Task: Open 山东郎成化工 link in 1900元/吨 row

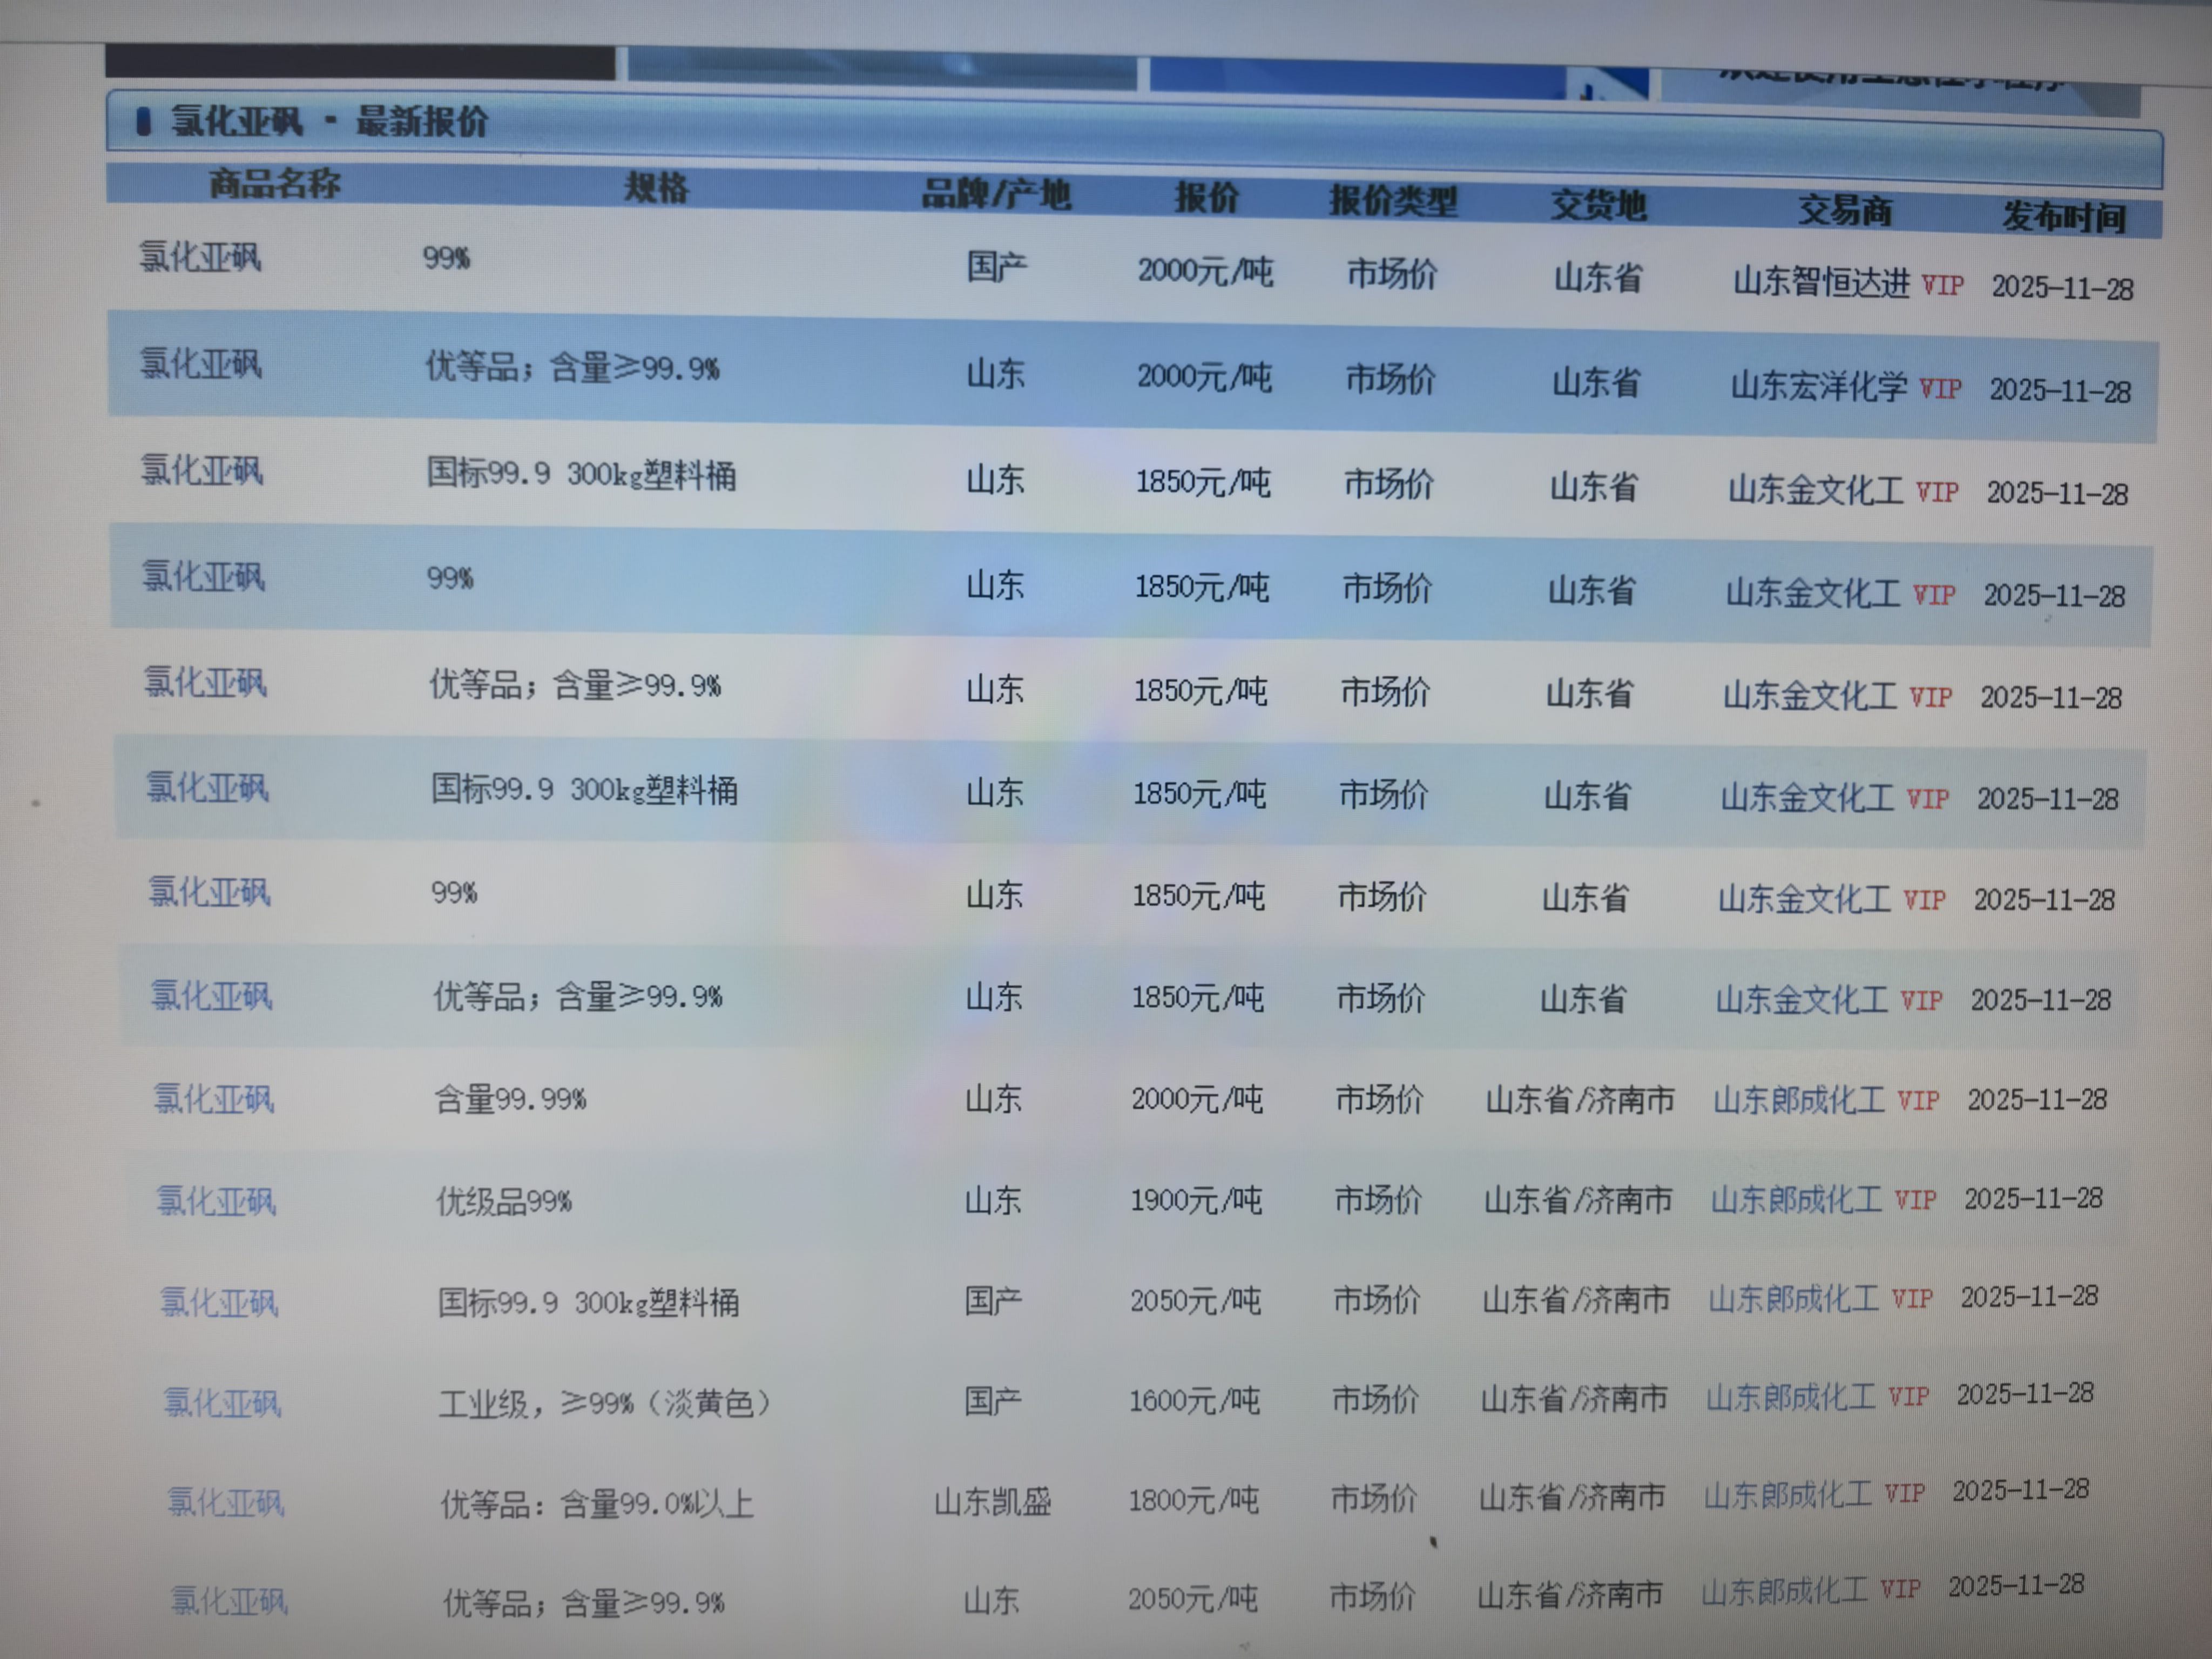Action: (1796, 1199)
